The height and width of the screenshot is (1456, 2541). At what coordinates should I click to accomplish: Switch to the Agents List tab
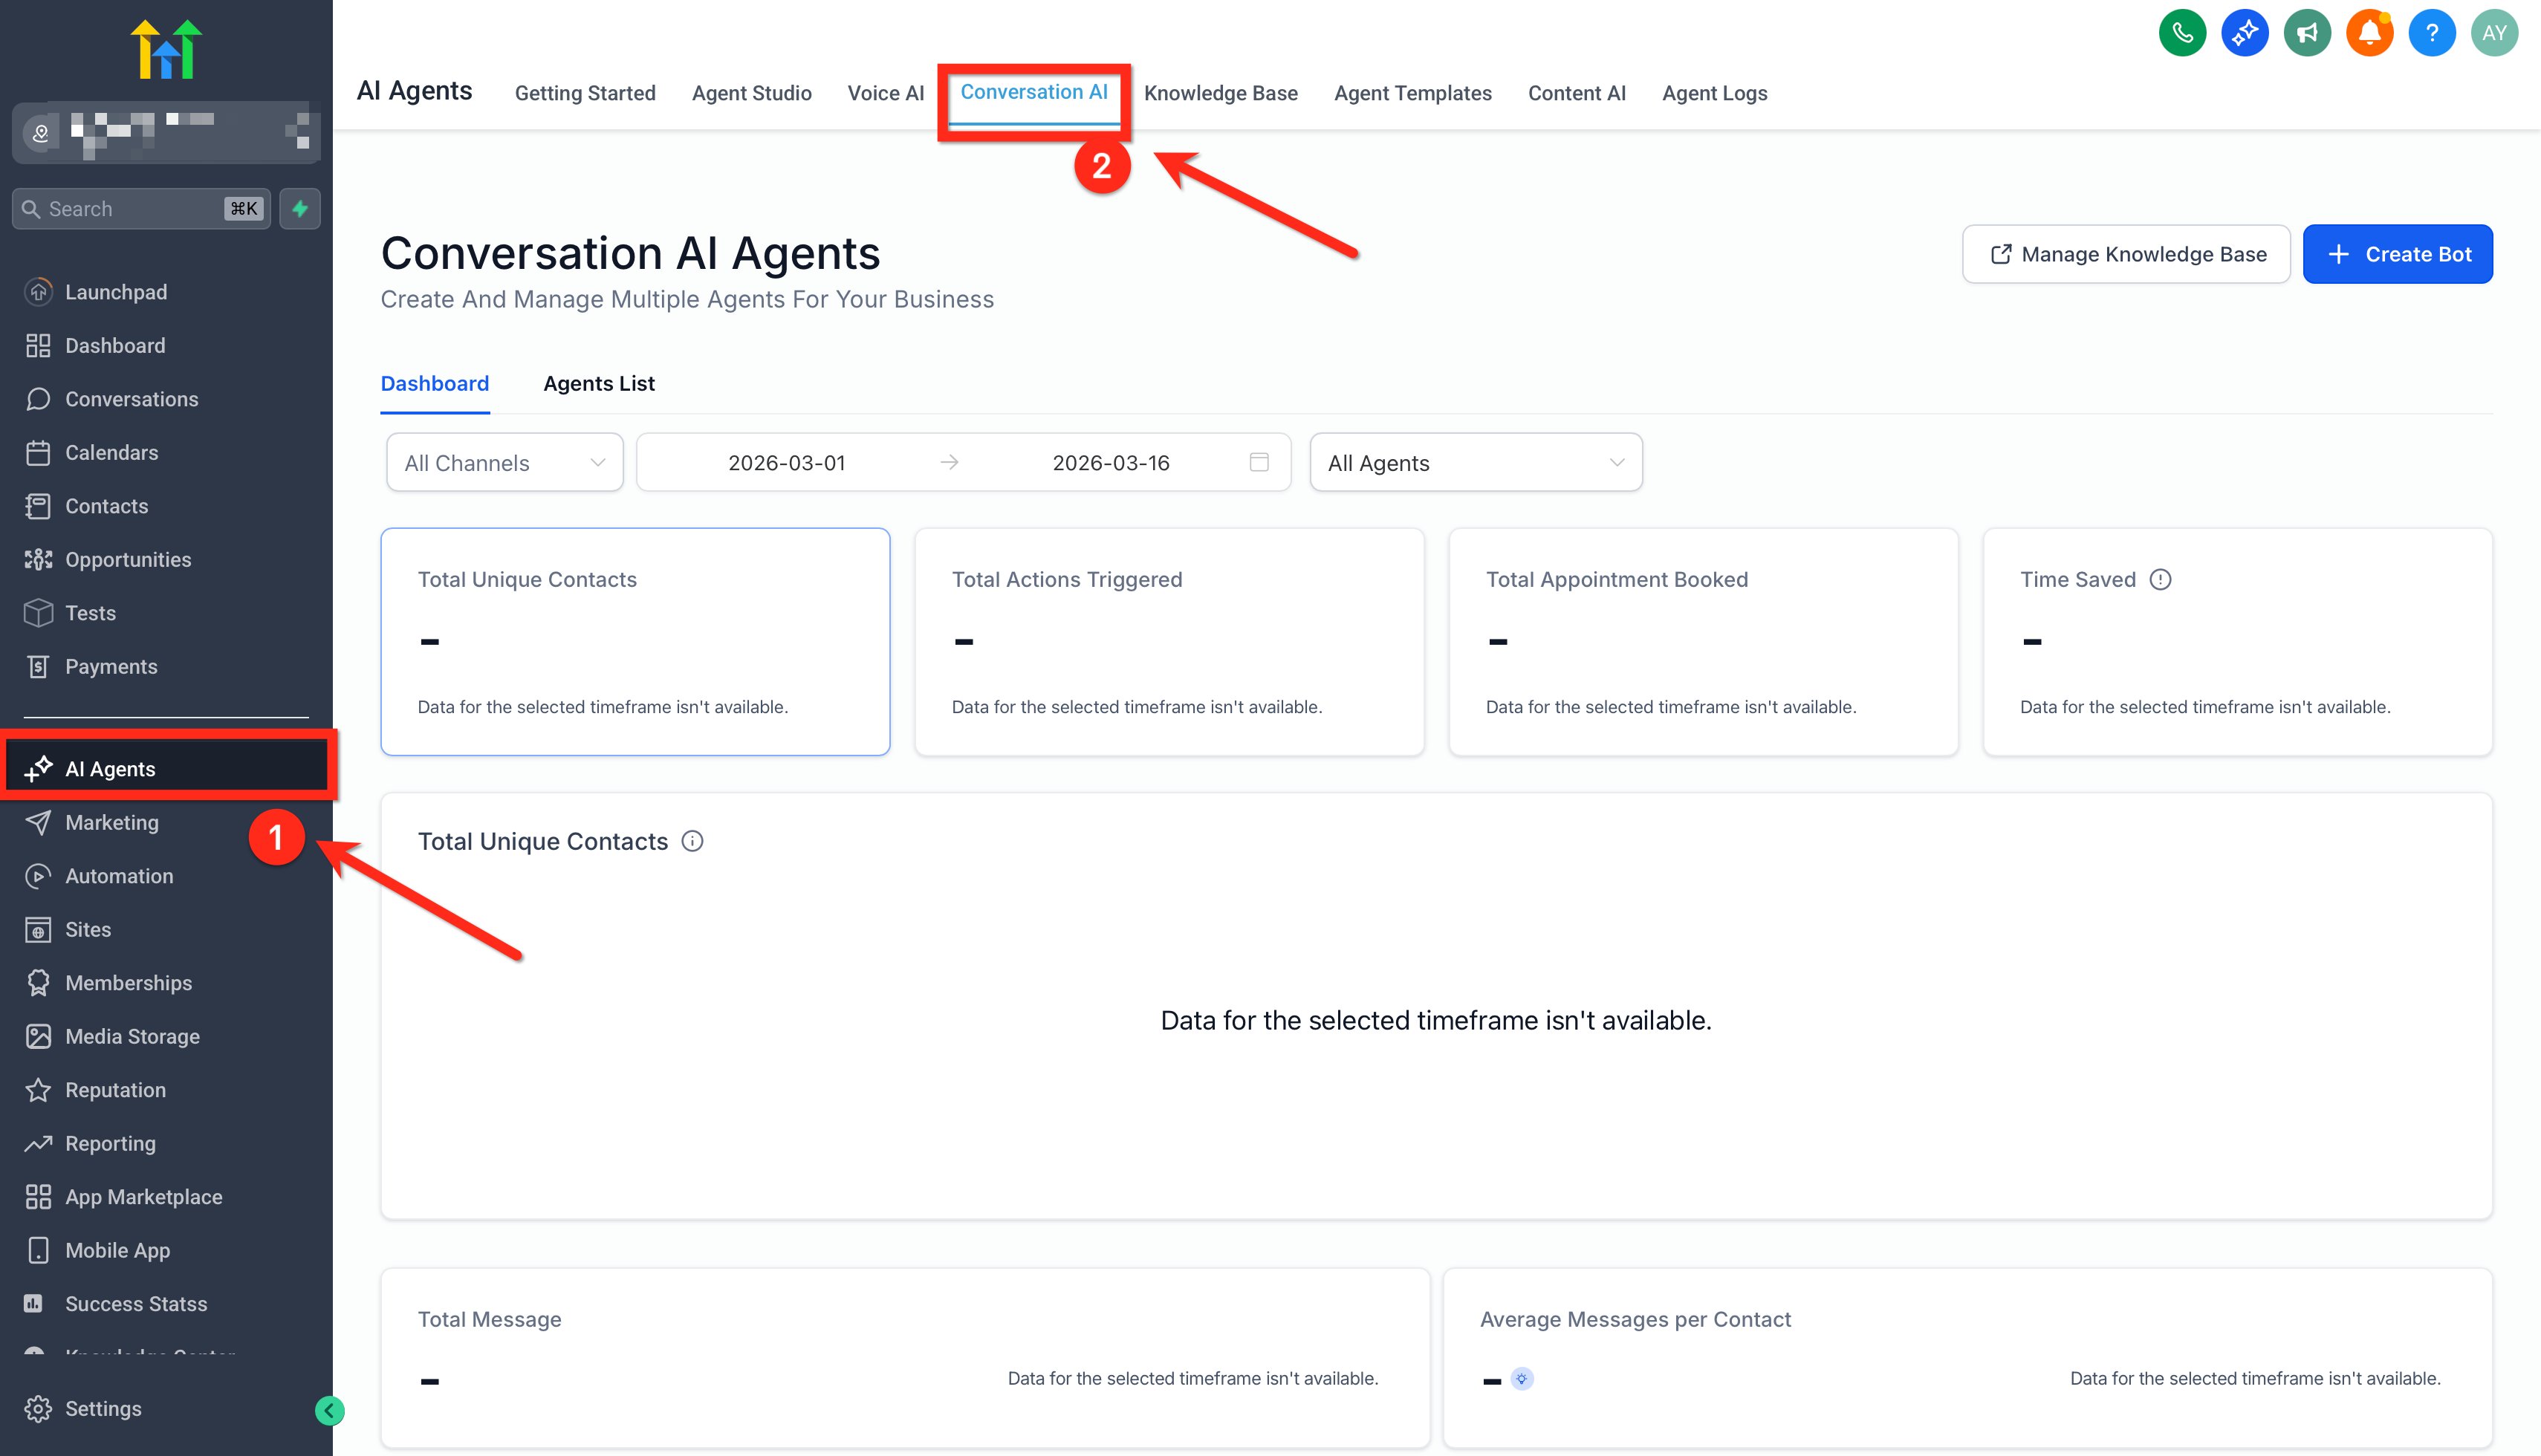coord(598,383)
